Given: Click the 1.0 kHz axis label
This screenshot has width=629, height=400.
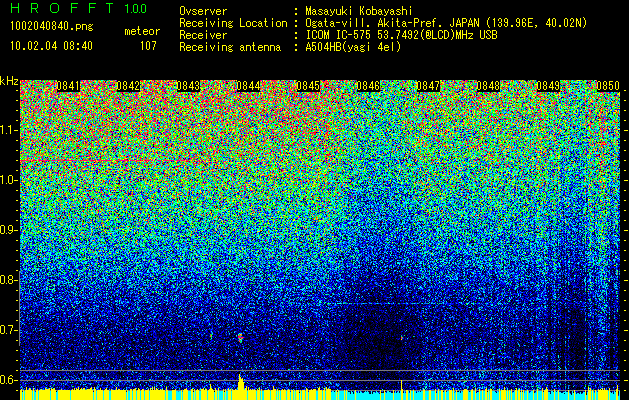Looking at the screenshot, I should pos(8,180).
